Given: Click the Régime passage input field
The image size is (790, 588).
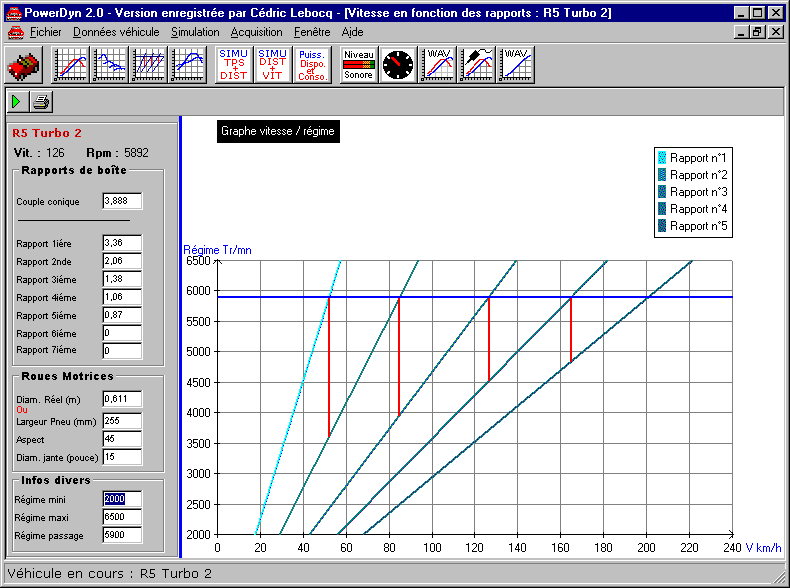Looking at the screenshot, I should click(122, 536).
